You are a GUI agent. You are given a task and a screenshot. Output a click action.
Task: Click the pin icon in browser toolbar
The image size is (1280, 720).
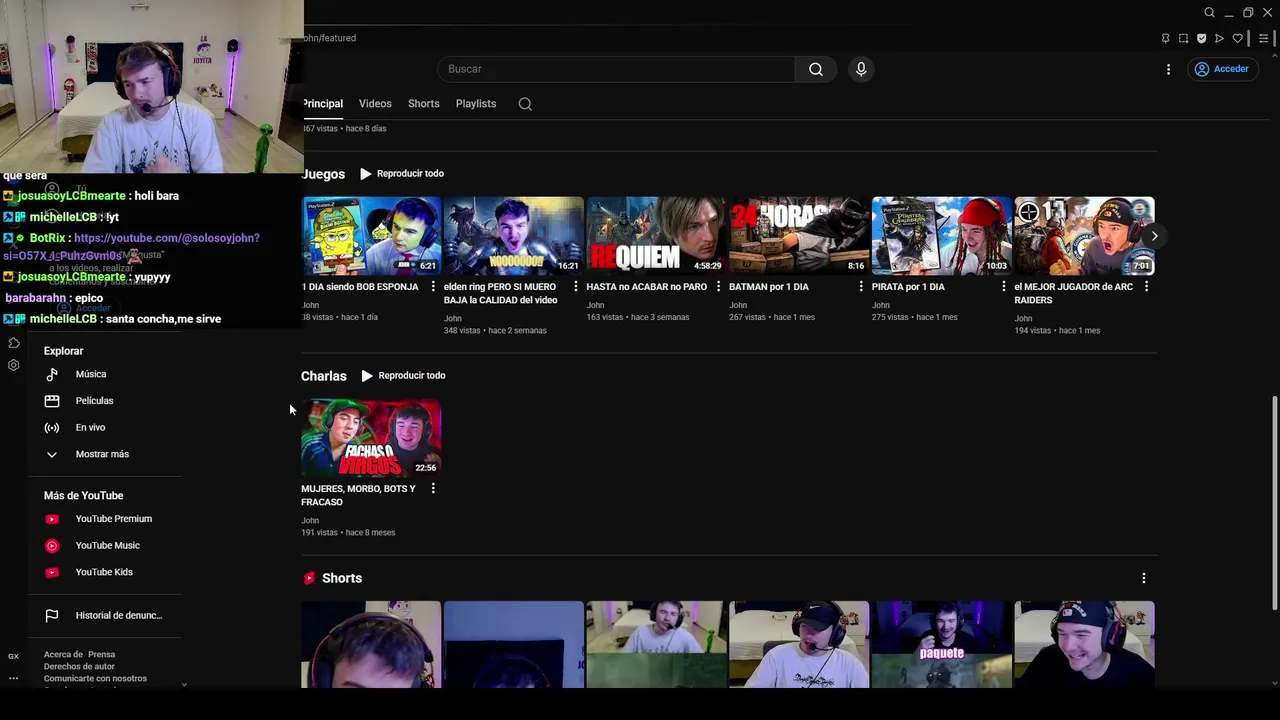(1165, 39)
